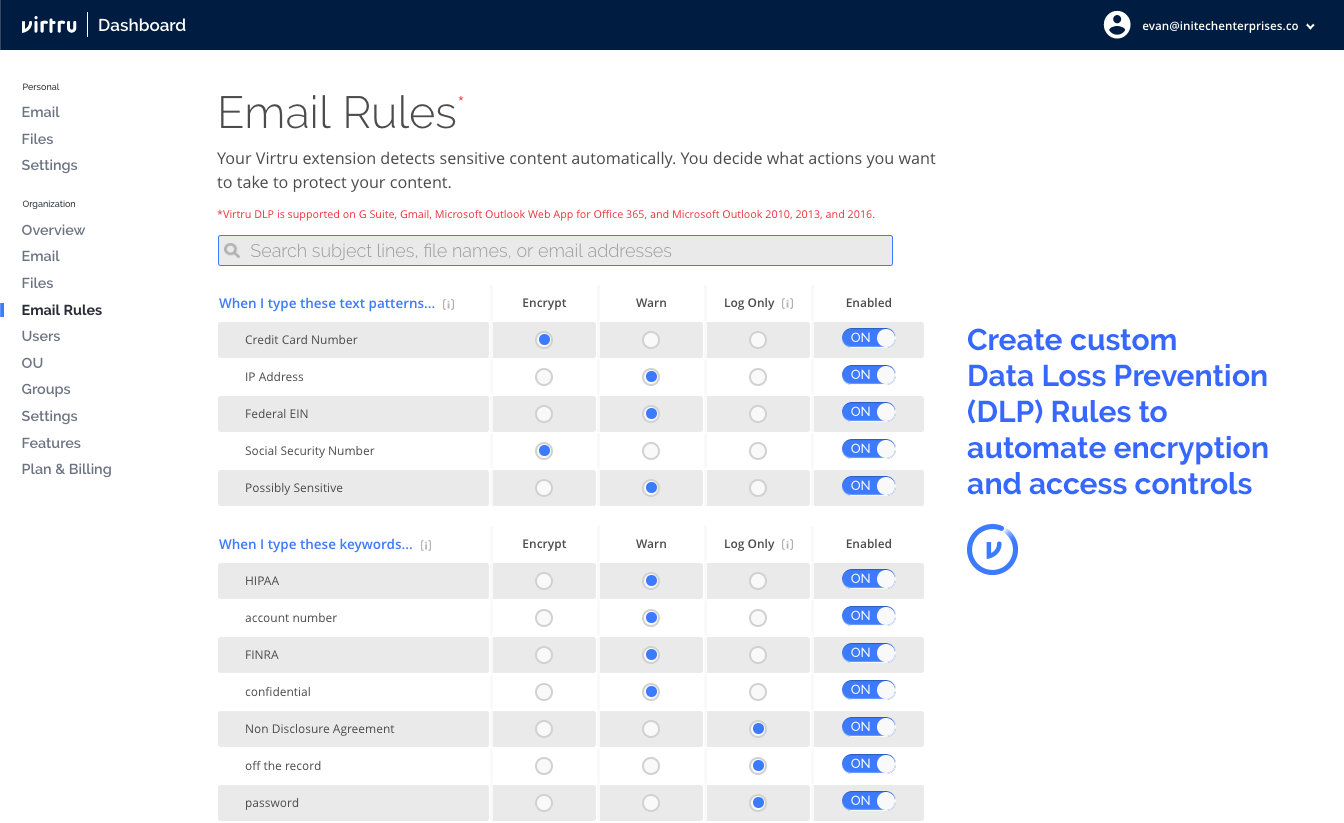This screenshot has height=823, width=1344.
Task: Focus the search subject lines field
Action: 555,251
